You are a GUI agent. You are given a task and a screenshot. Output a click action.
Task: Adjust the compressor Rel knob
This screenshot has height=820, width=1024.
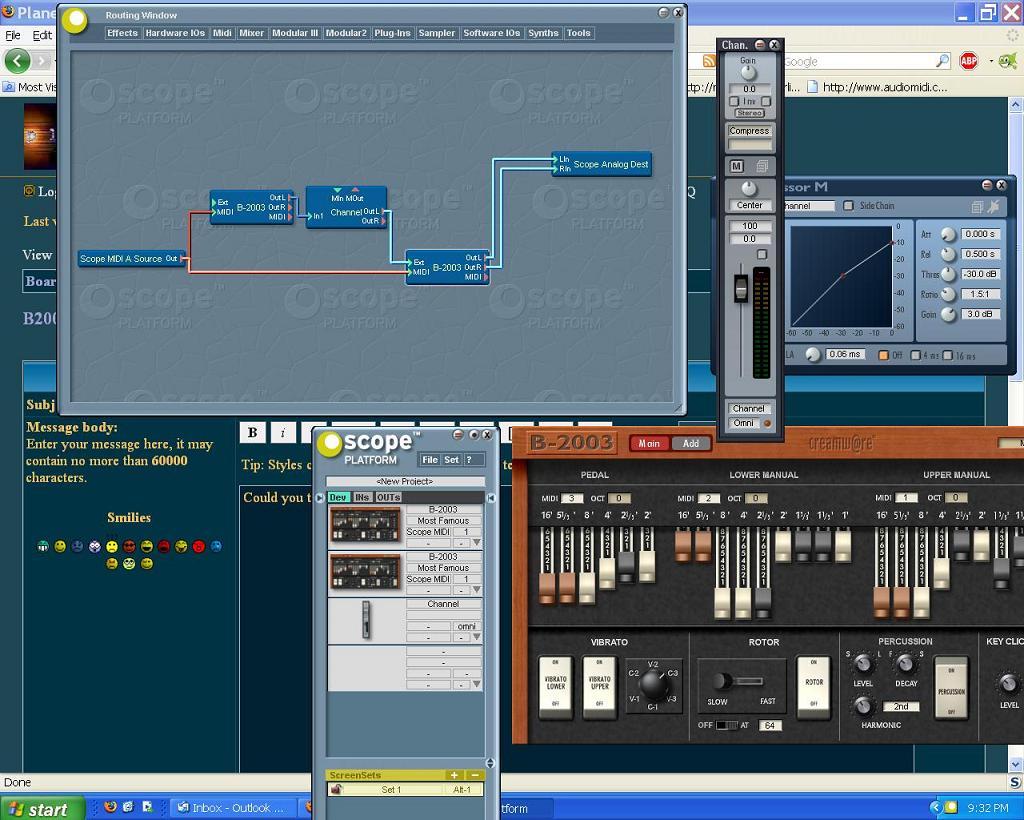[948, 255]
